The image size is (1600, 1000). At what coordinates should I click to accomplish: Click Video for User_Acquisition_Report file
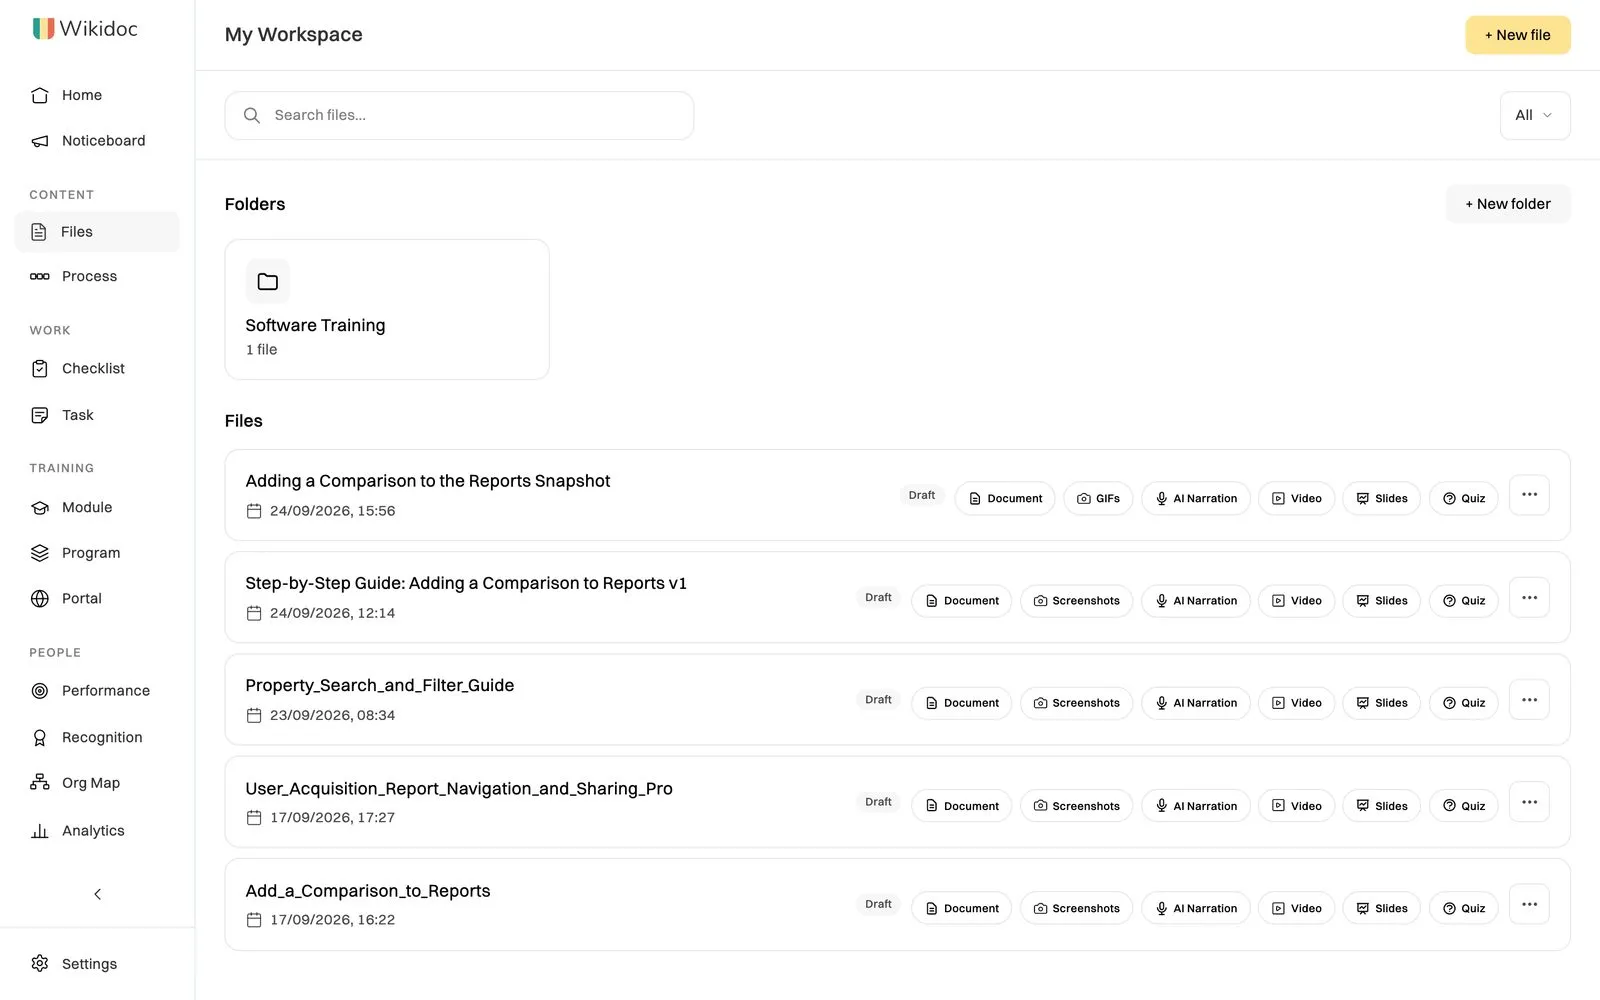tap(1296, 806)
